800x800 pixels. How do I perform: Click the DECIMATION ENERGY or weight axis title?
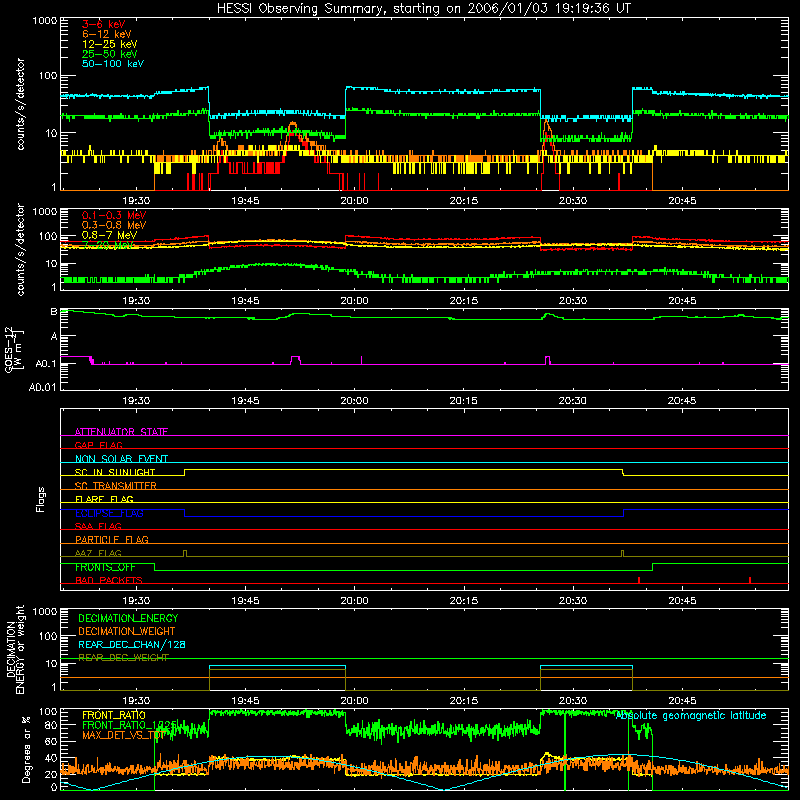pyautogui.click(x=15, y=649)
